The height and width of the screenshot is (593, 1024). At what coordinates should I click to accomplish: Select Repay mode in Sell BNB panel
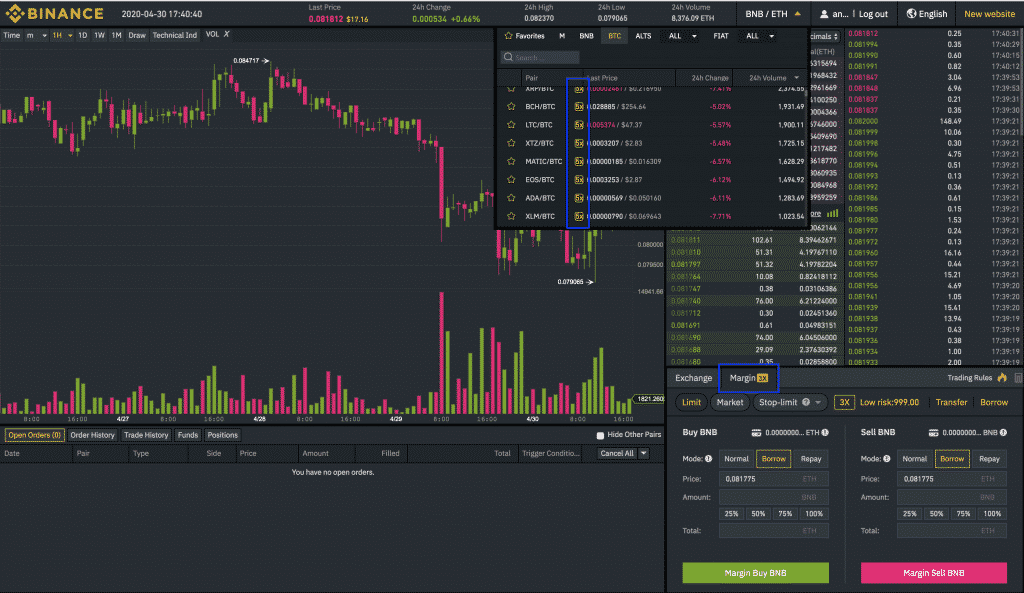click(x=989, y=458)
